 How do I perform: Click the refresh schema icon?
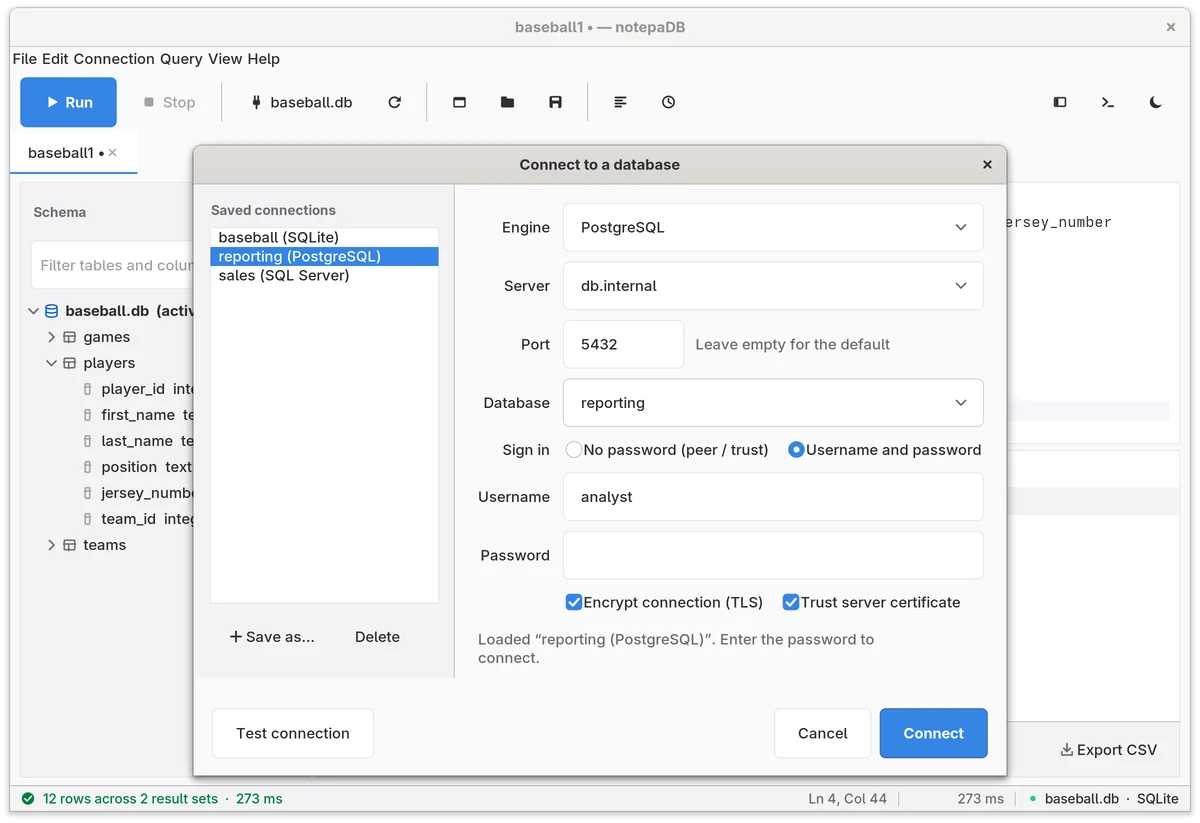(395, 102)
